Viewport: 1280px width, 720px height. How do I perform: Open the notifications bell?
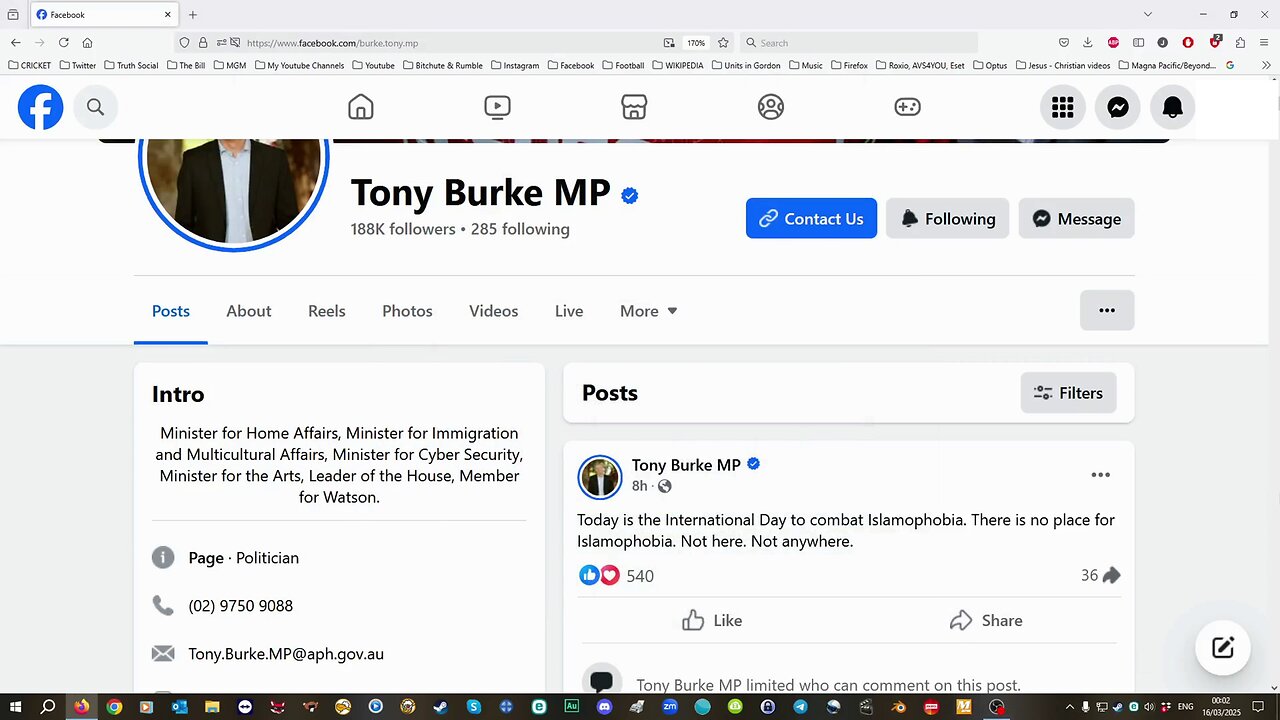(1173, 107)
